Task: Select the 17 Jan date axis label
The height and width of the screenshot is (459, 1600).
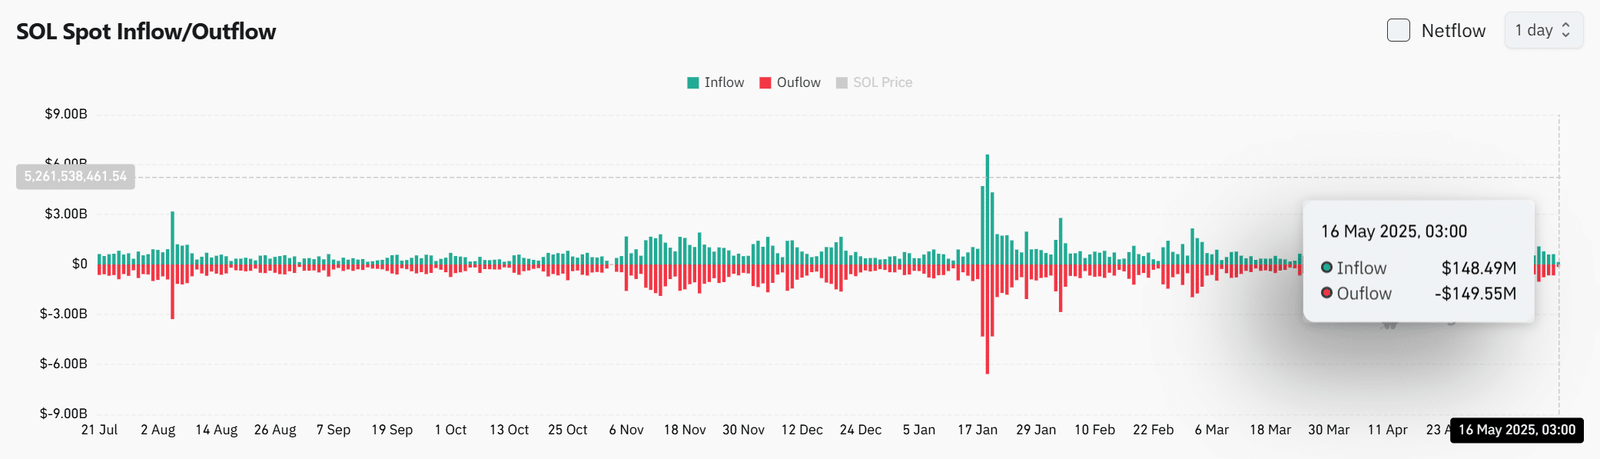Action: pyautogui.click(x=977, y=430)
